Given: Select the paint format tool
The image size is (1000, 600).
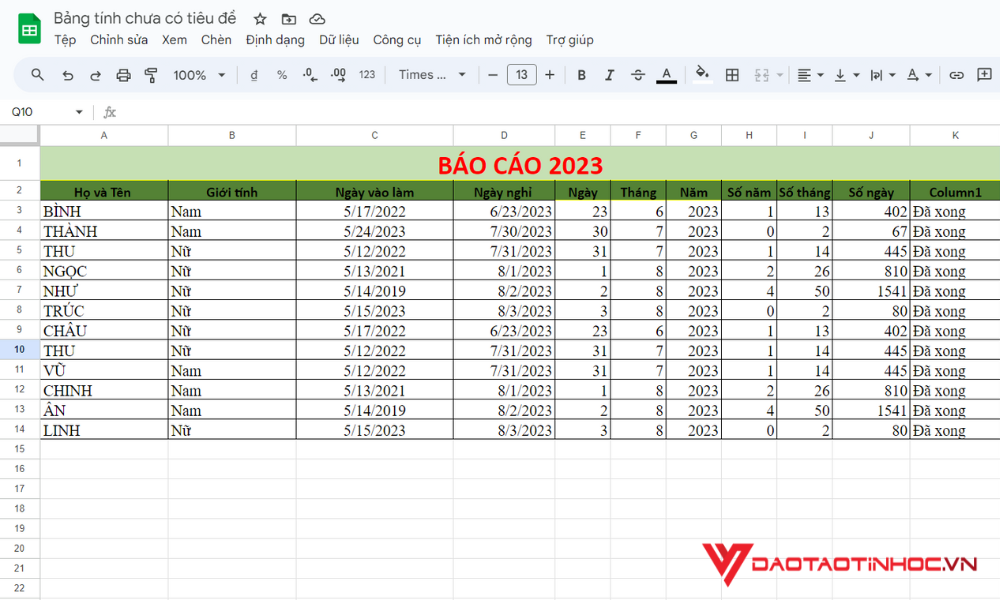Looking at the screenshot, I should click(151, 74).
